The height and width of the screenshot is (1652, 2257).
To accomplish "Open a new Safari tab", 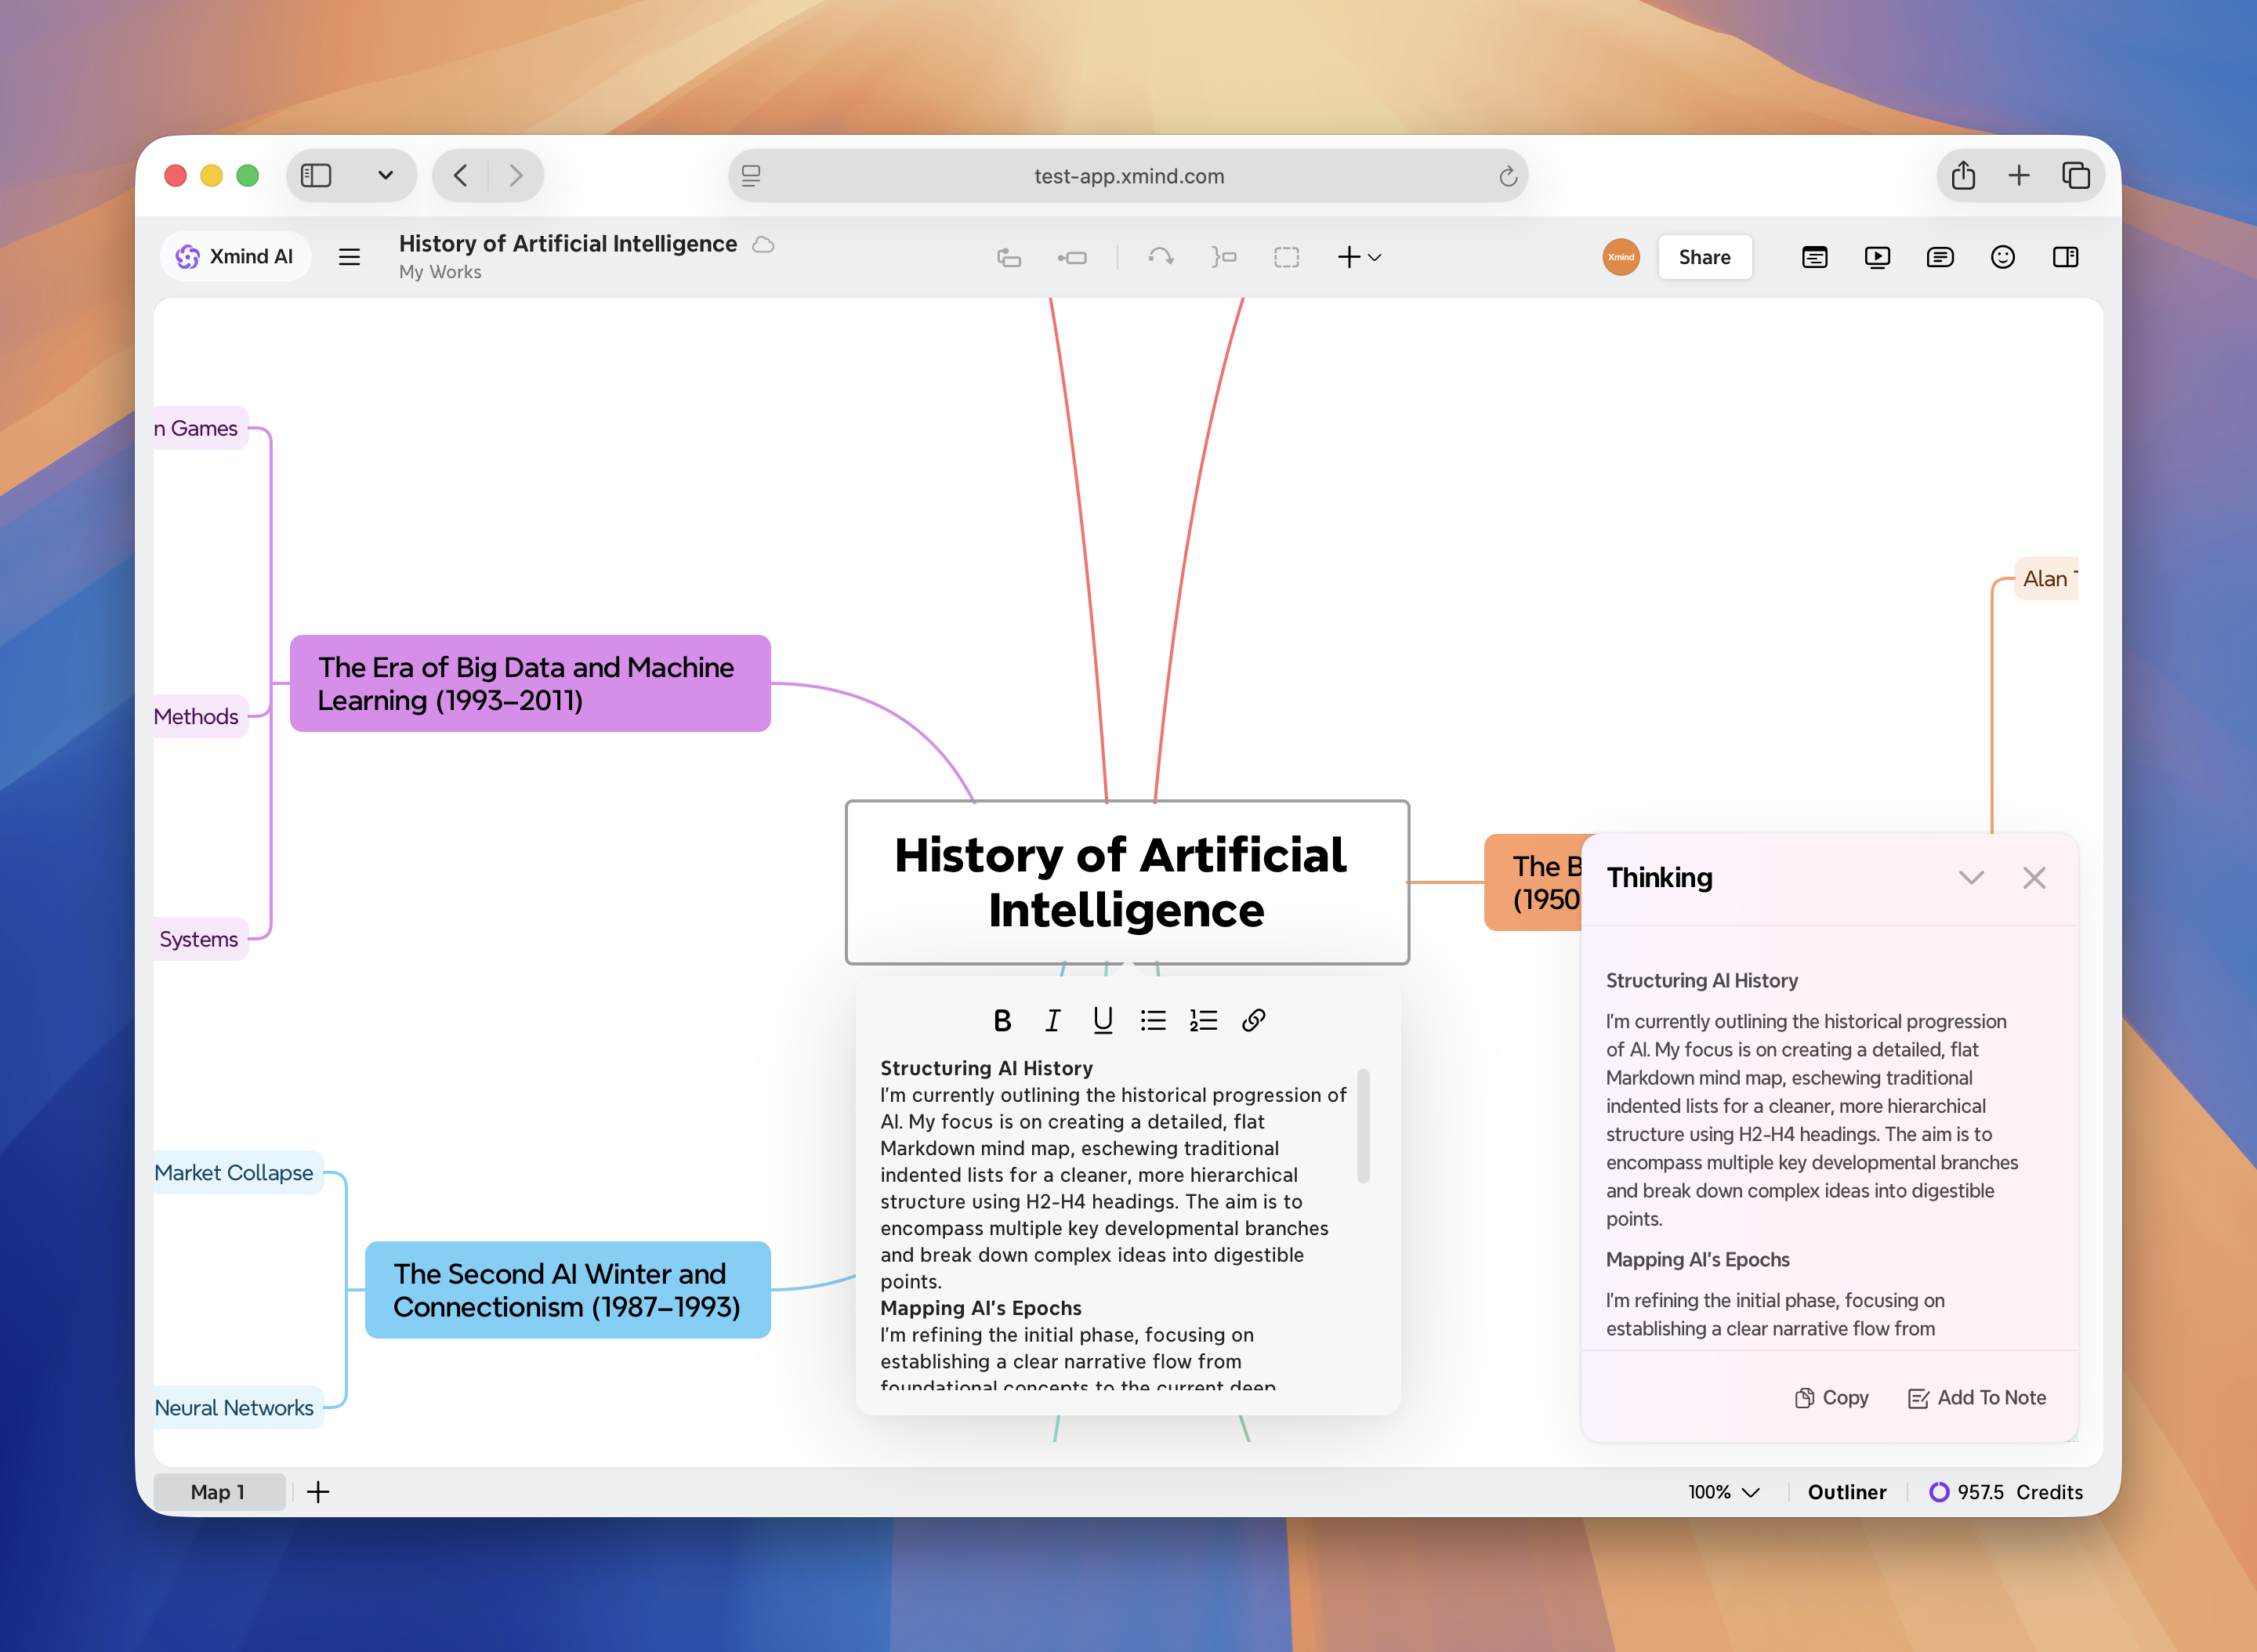I will pos(2019,176).
